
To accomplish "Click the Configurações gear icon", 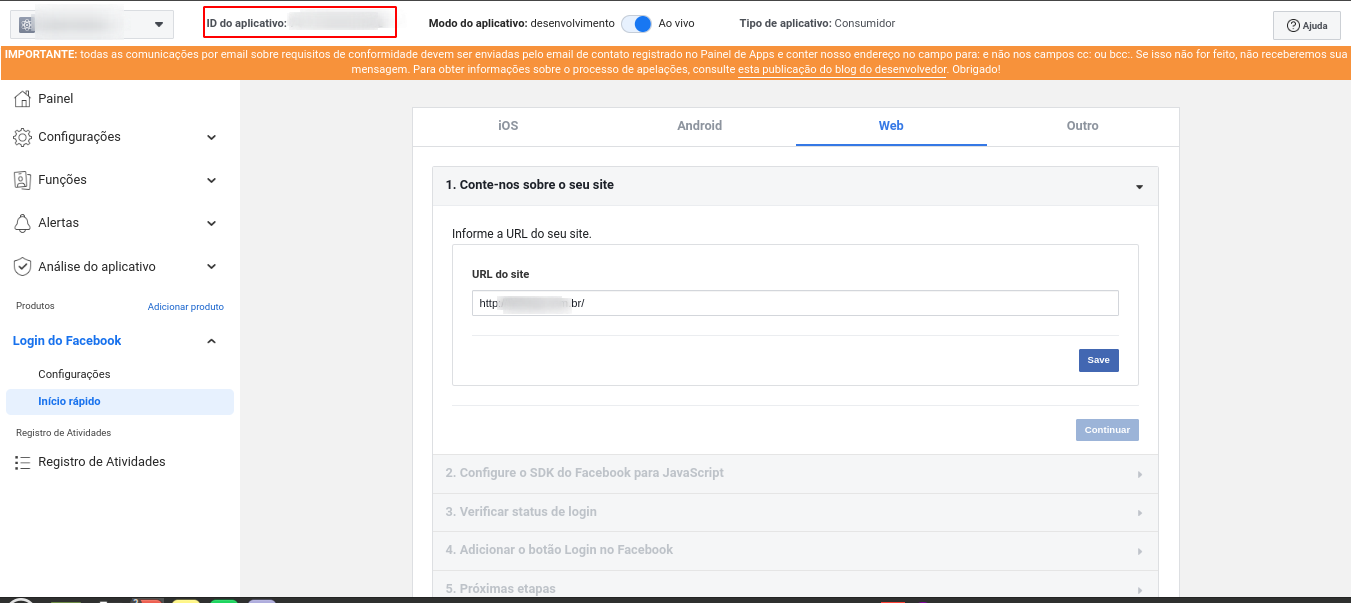I will (x=22, y=137).
